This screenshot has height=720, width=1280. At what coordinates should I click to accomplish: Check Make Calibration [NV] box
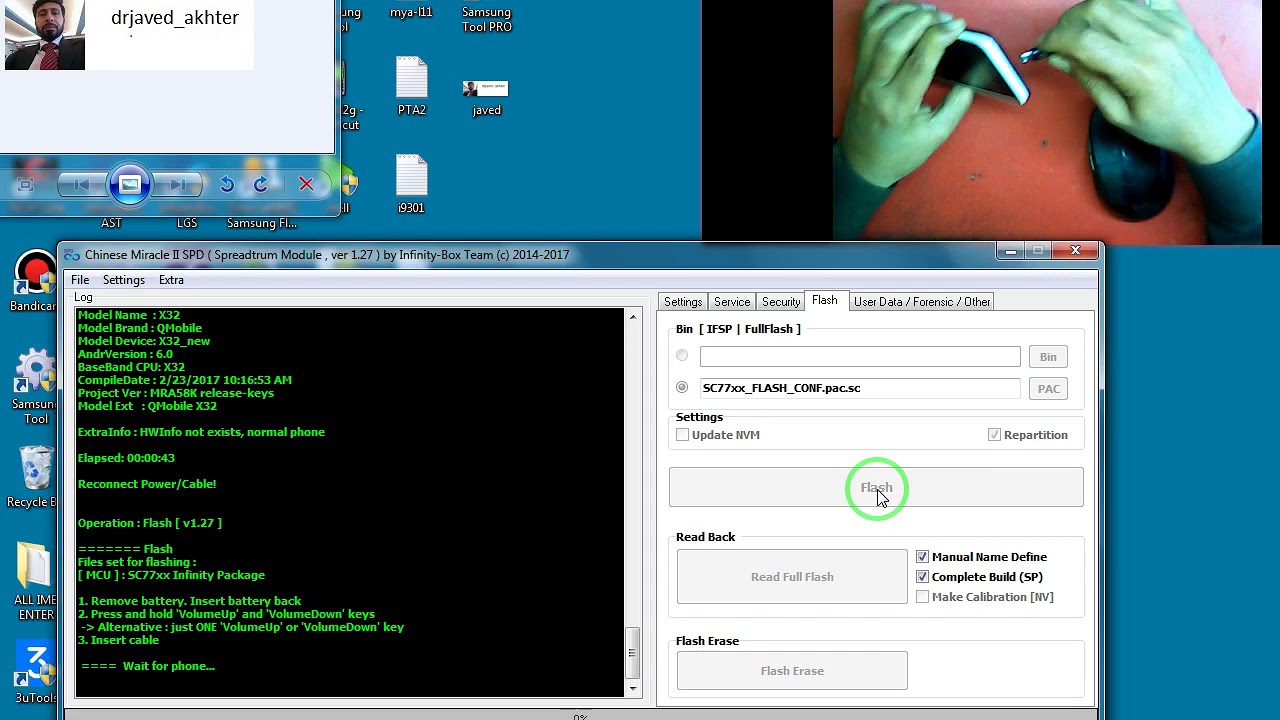(922, 597)
